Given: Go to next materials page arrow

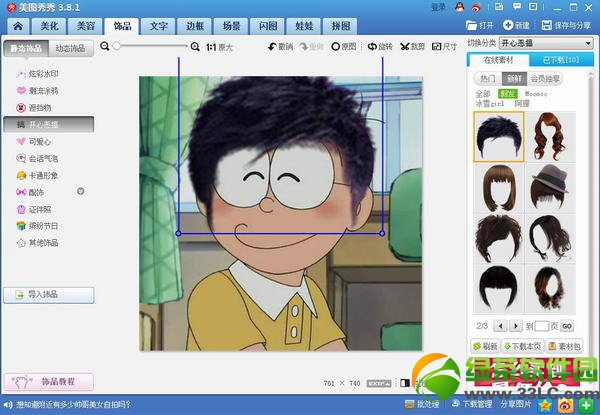Looking at the screenshot, I should pos(516,326).
